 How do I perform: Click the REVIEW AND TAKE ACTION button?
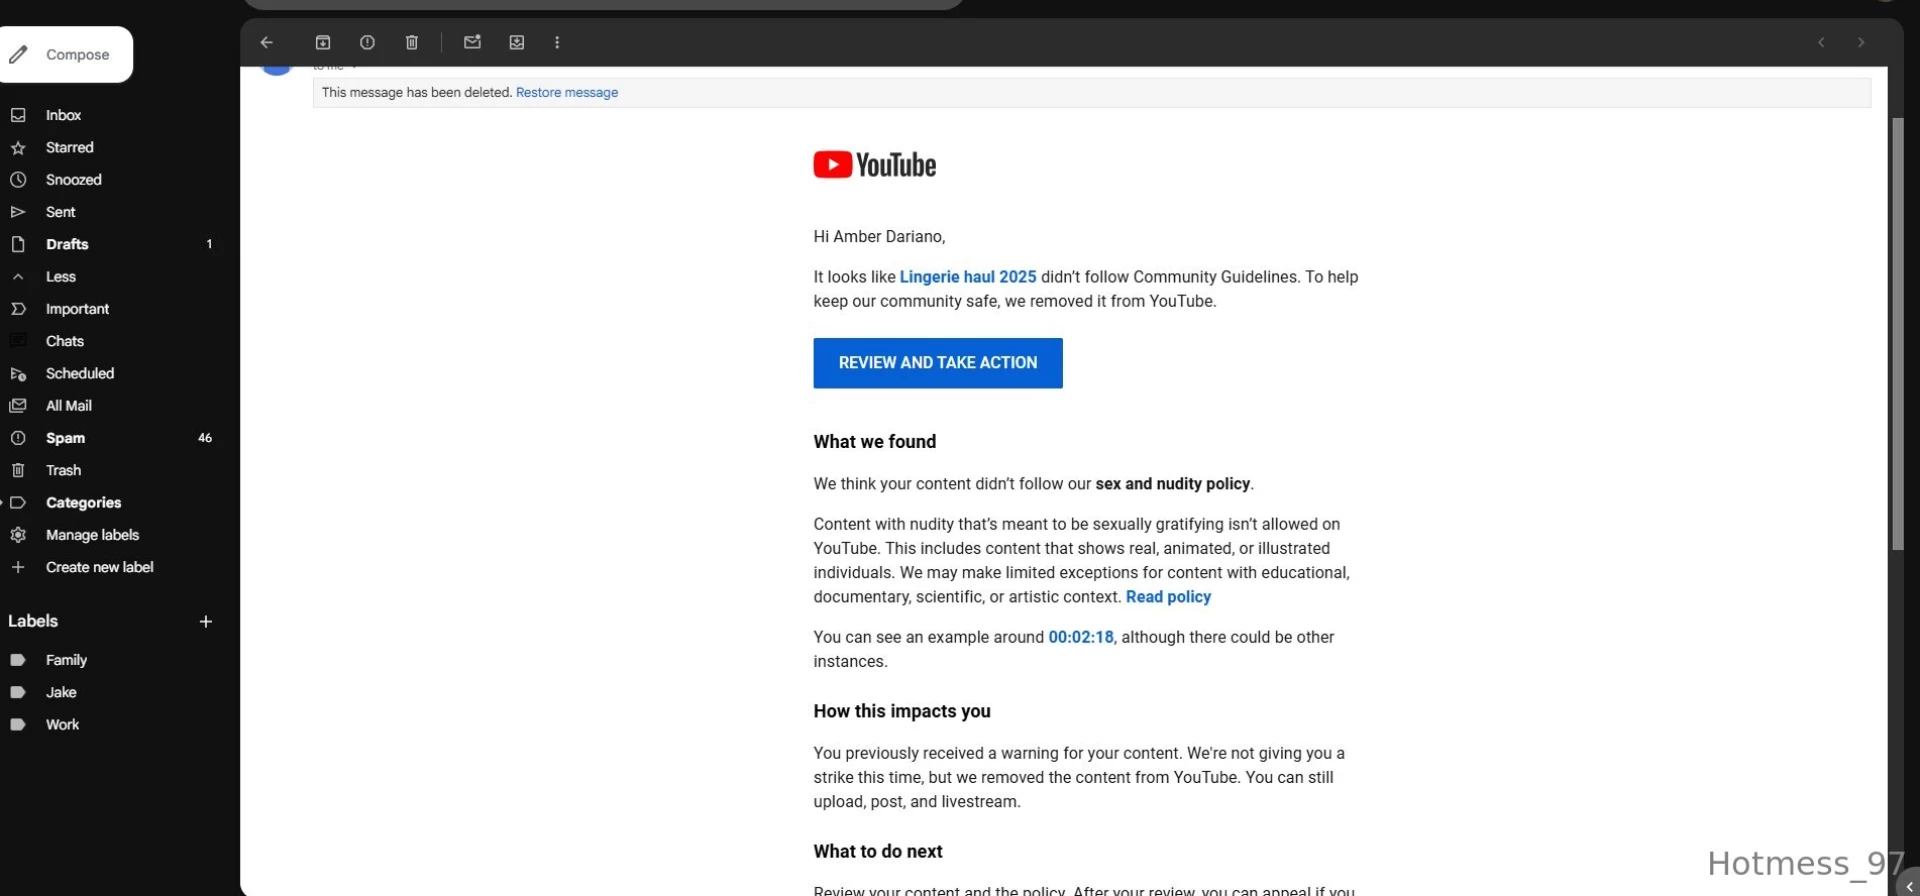(937, 363)
